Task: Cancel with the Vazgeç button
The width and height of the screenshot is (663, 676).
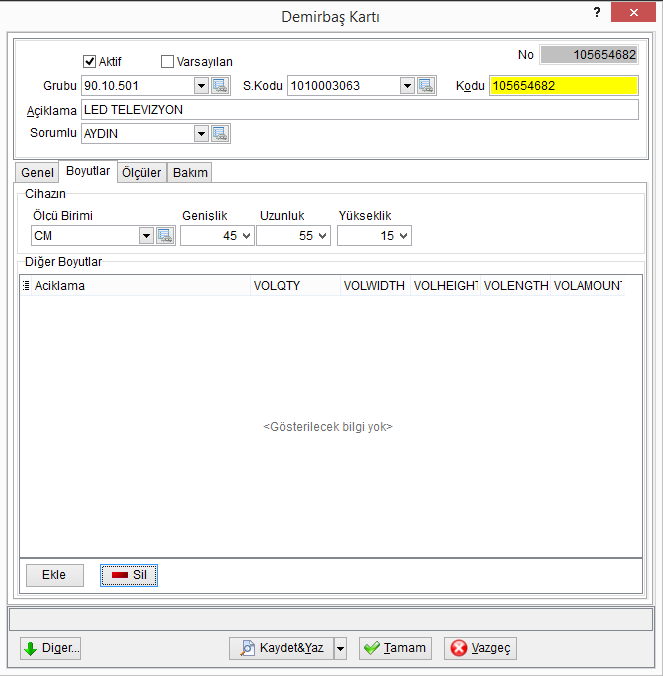Action: point(480,648)
